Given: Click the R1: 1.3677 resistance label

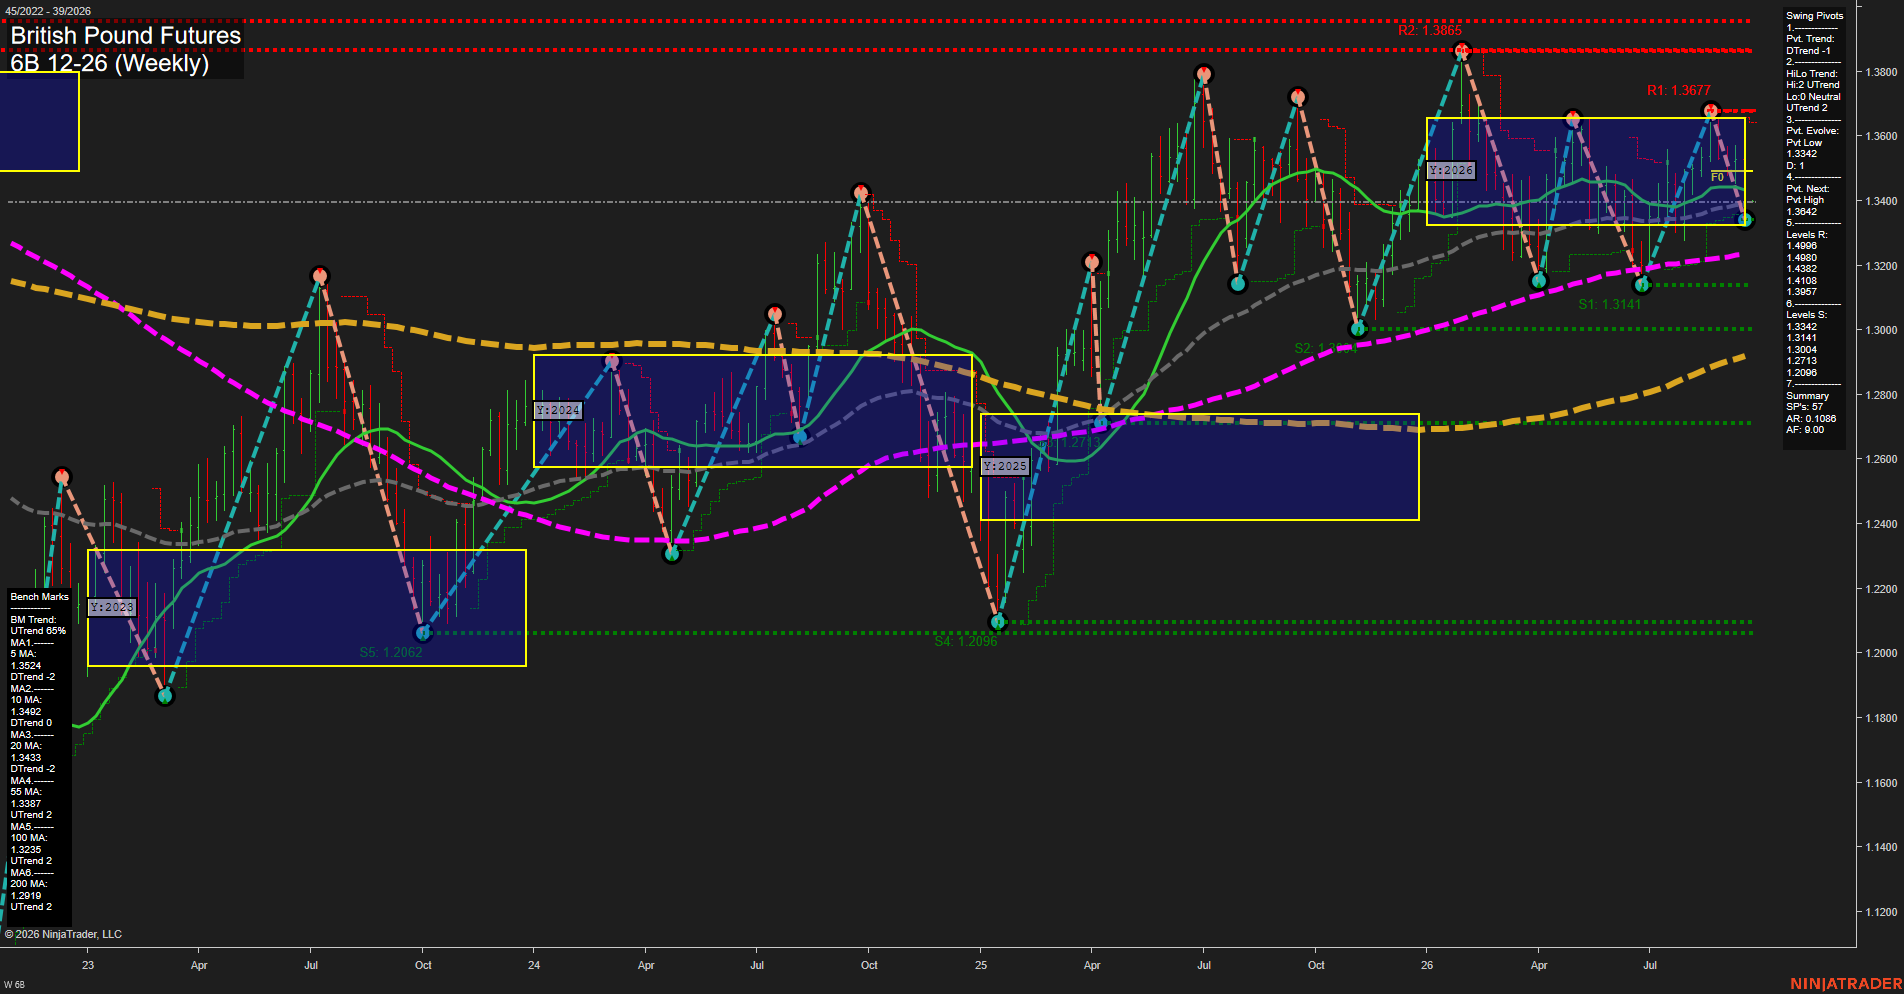Looking at the screenshot, I should tap(1679, 90).
